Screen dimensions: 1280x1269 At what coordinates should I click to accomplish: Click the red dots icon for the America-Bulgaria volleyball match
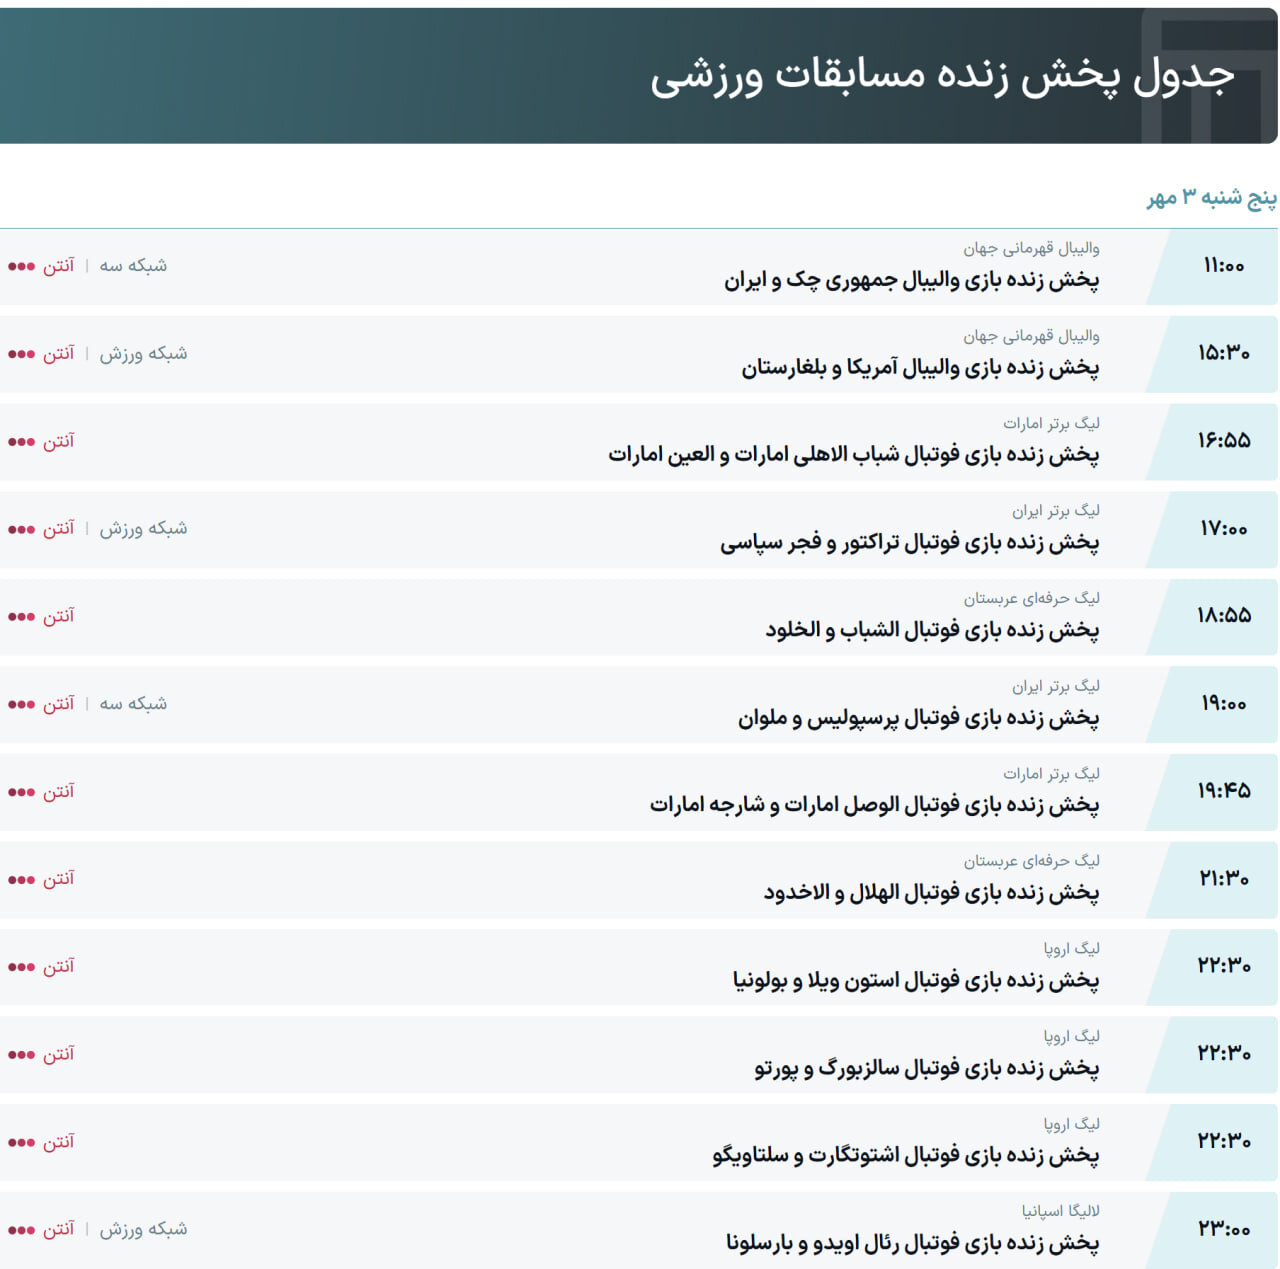(x=21, y=353)
